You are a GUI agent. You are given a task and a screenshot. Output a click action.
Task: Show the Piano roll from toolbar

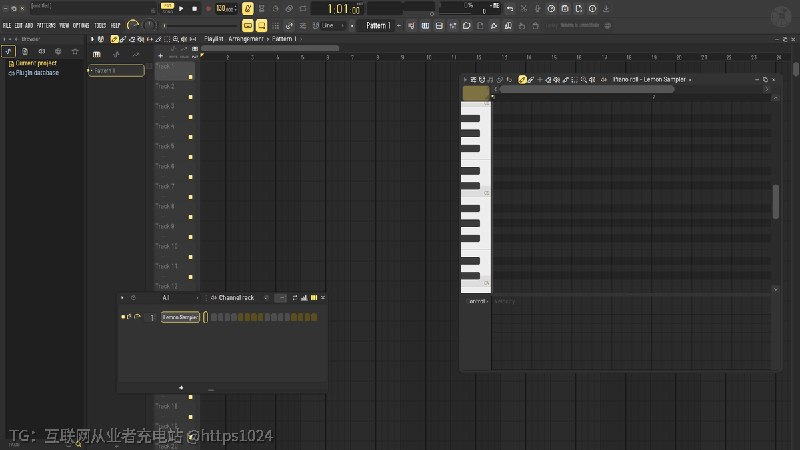pyautogui.click(x=425, y=26)
